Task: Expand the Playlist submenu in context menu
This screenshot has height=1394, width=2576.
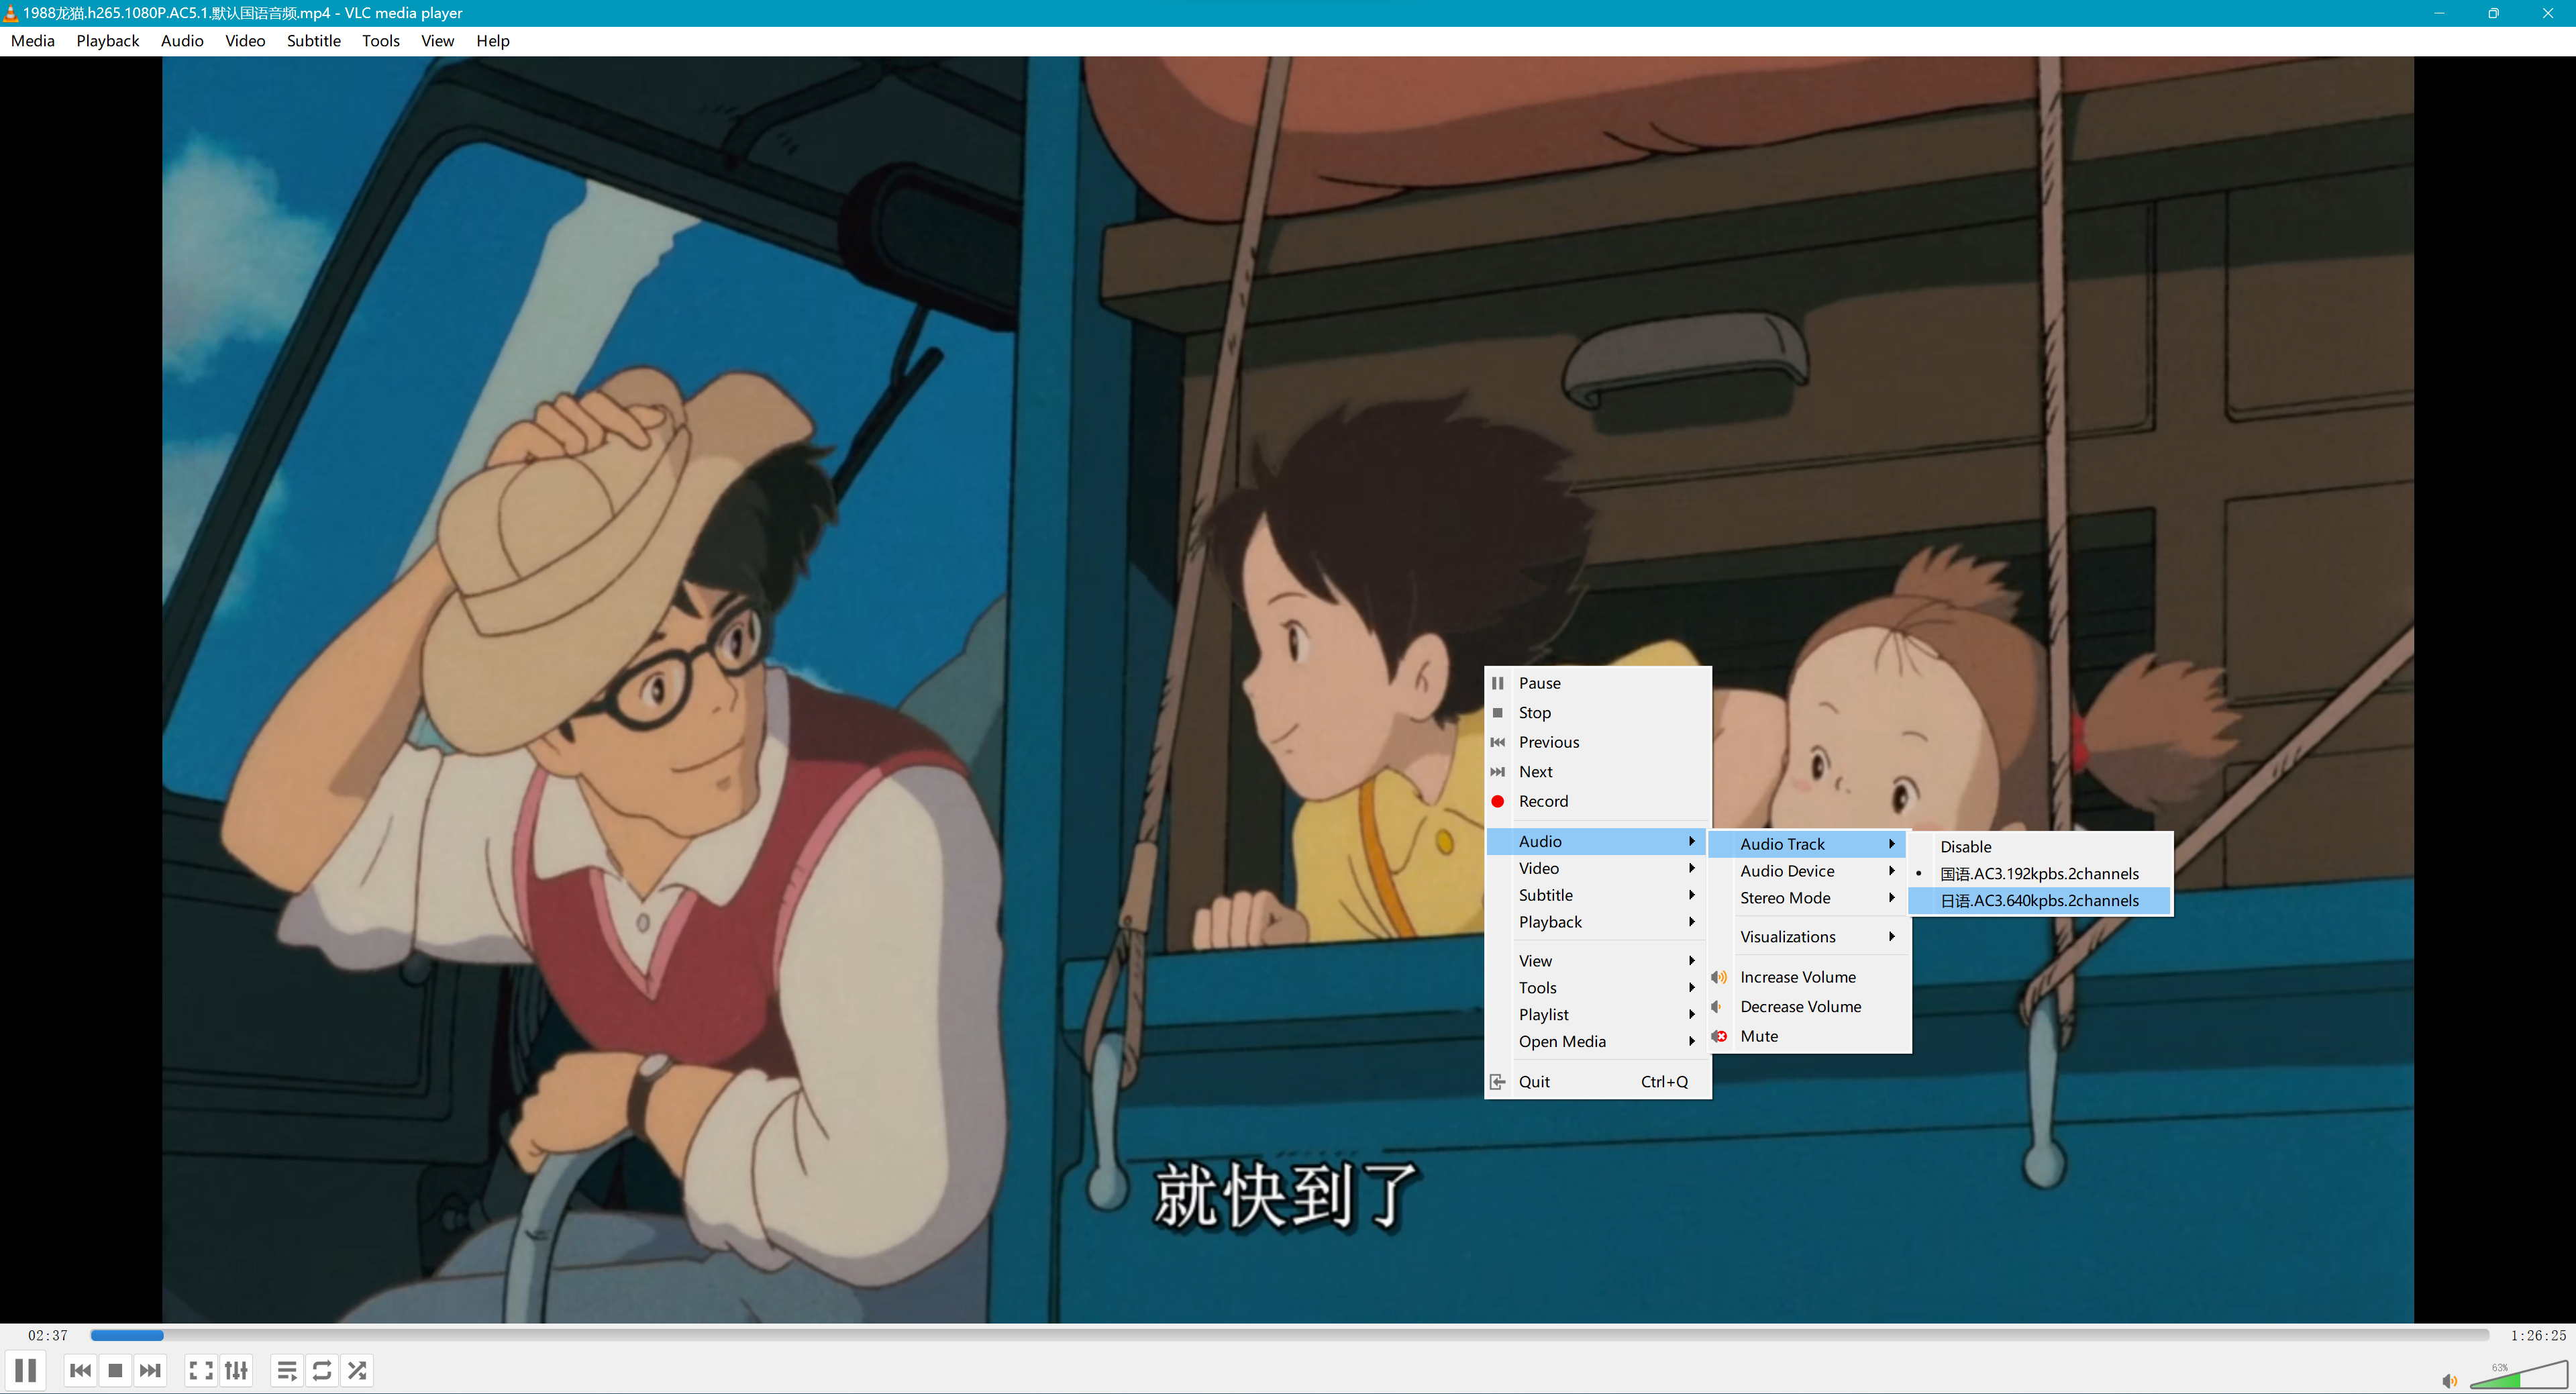Action: [x=1598, y=1015]
